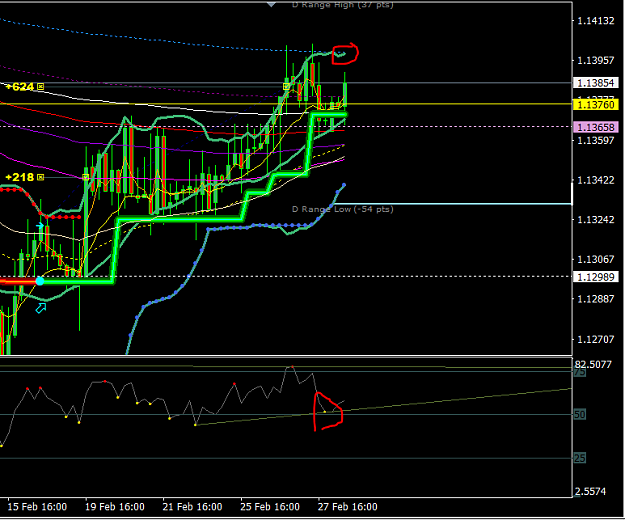Select the solid cyan right-pointing arrow
Image resolution: width=625 pixels, height=520 pixels.
(39, 226)
